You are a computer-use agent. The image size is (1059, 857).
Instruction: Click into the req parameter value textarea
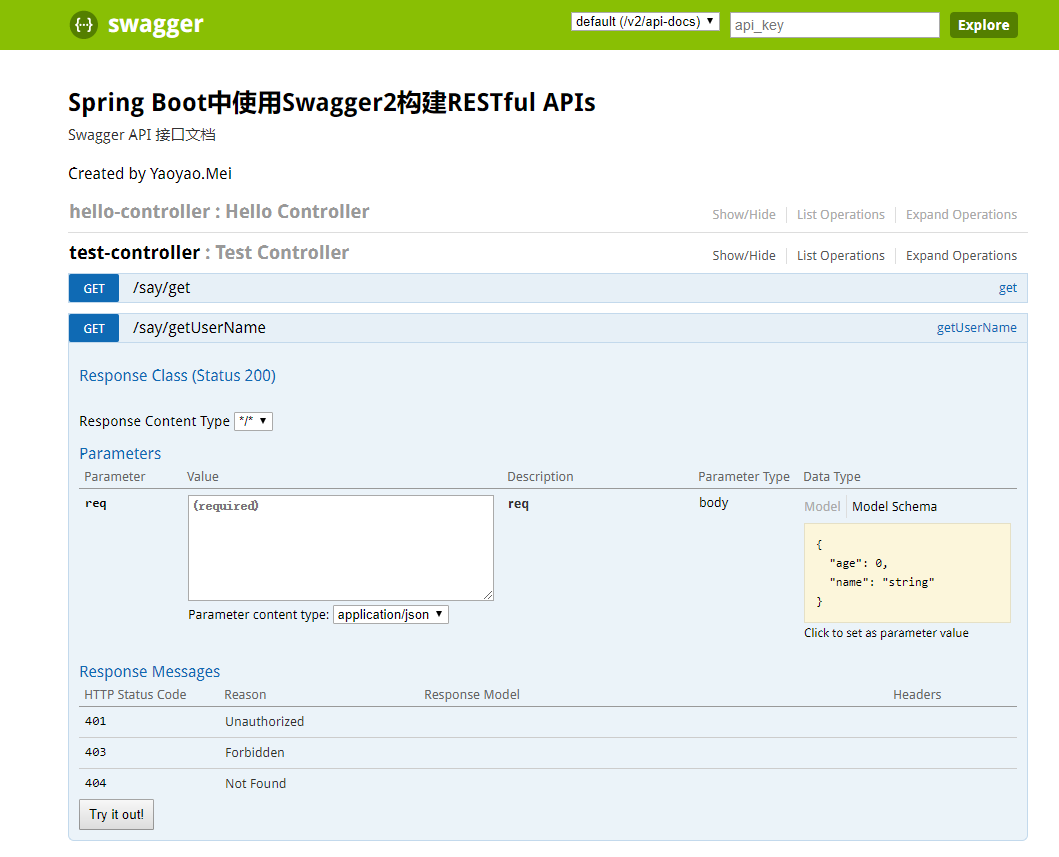click(340, 548)
